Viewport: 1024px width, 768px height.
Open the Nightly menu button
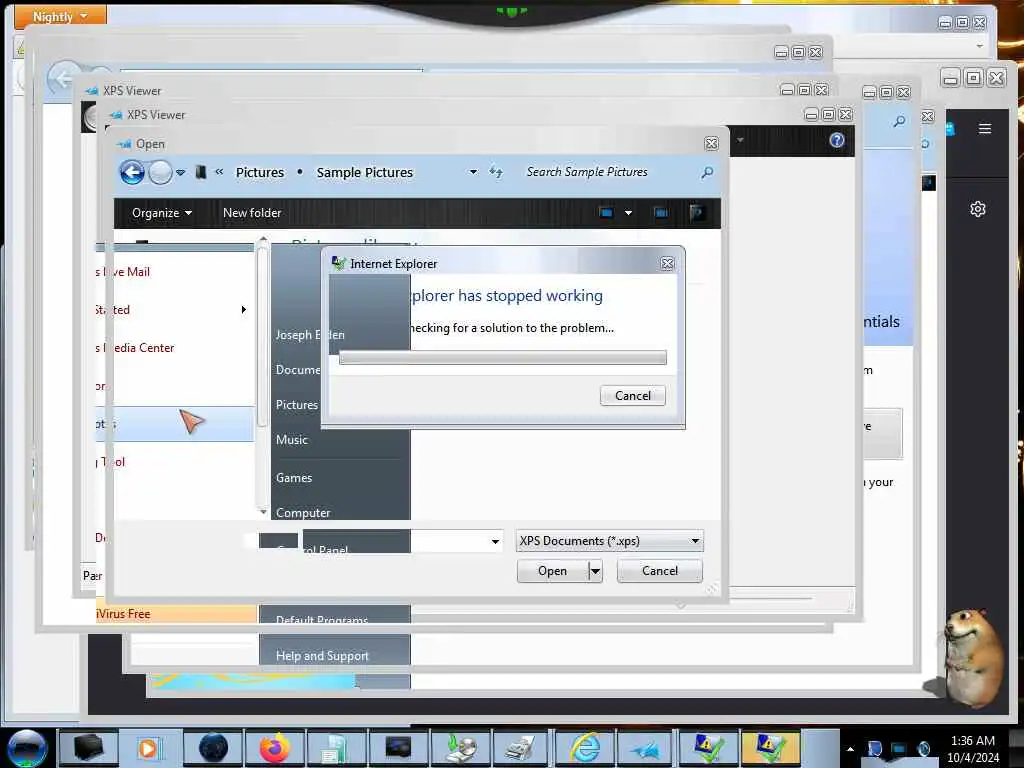60,16
